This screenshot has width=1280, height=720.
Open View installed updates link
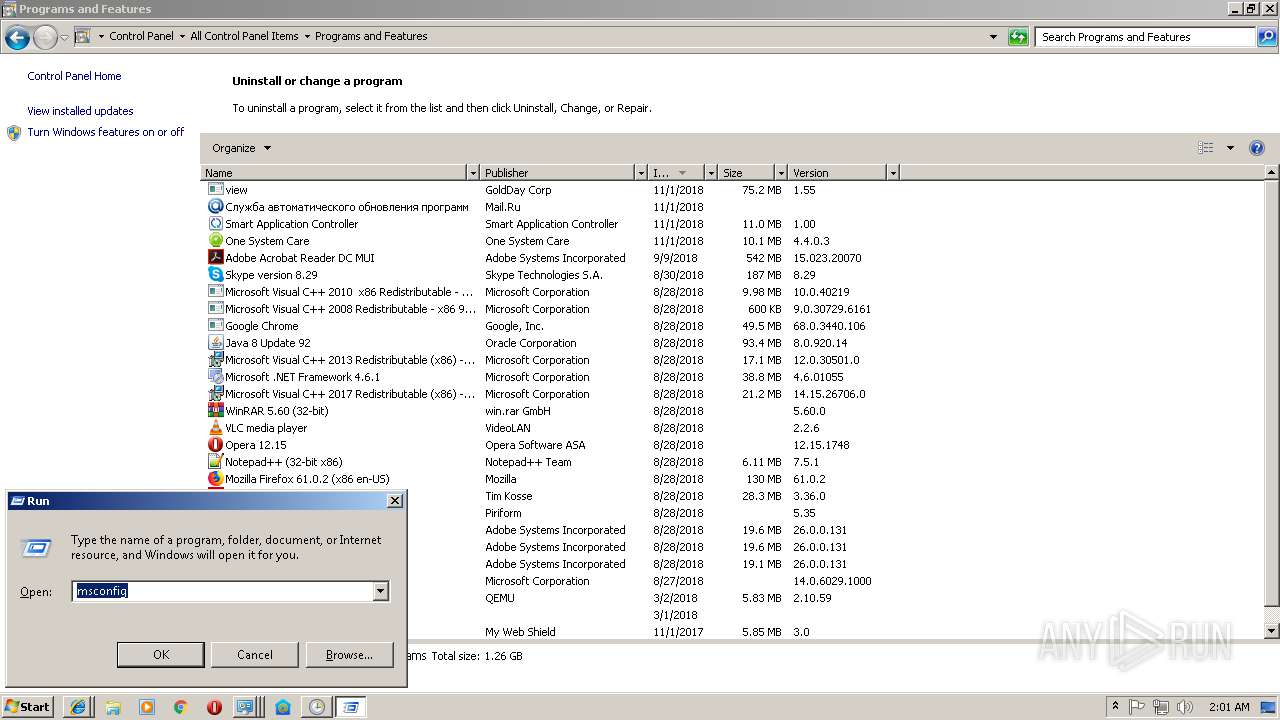(80, 111)
